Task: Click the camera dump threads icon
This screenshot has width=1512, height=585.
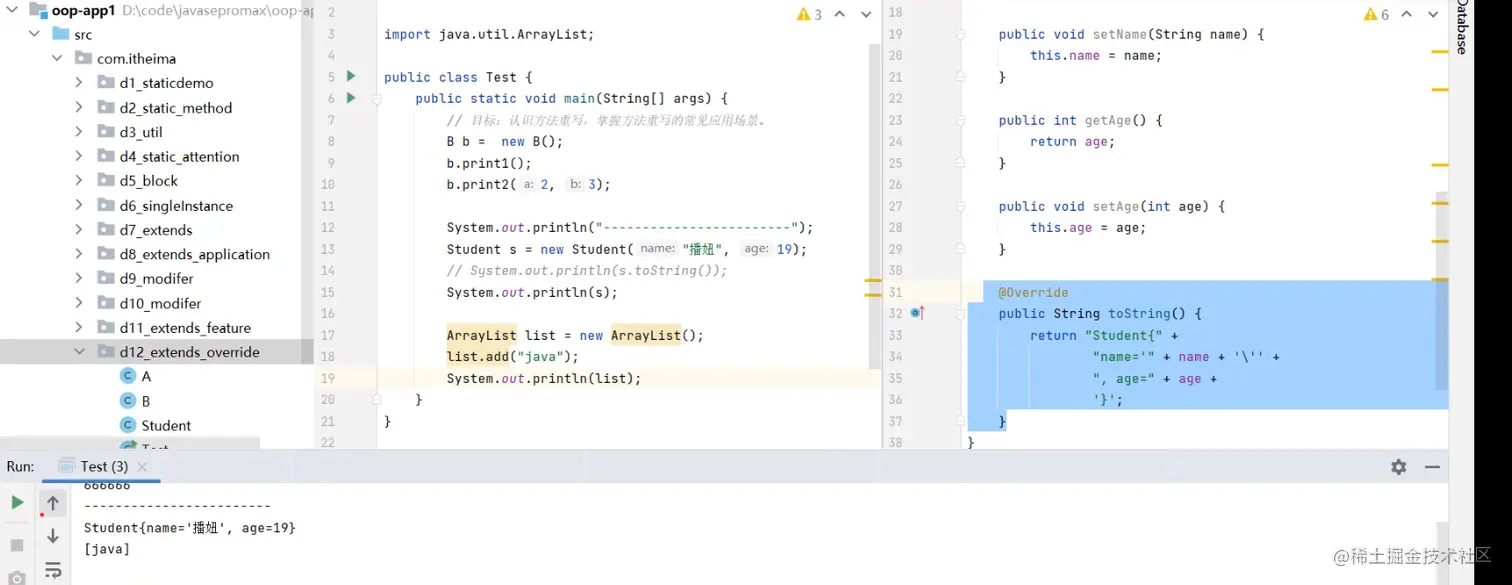Action: 17,579
